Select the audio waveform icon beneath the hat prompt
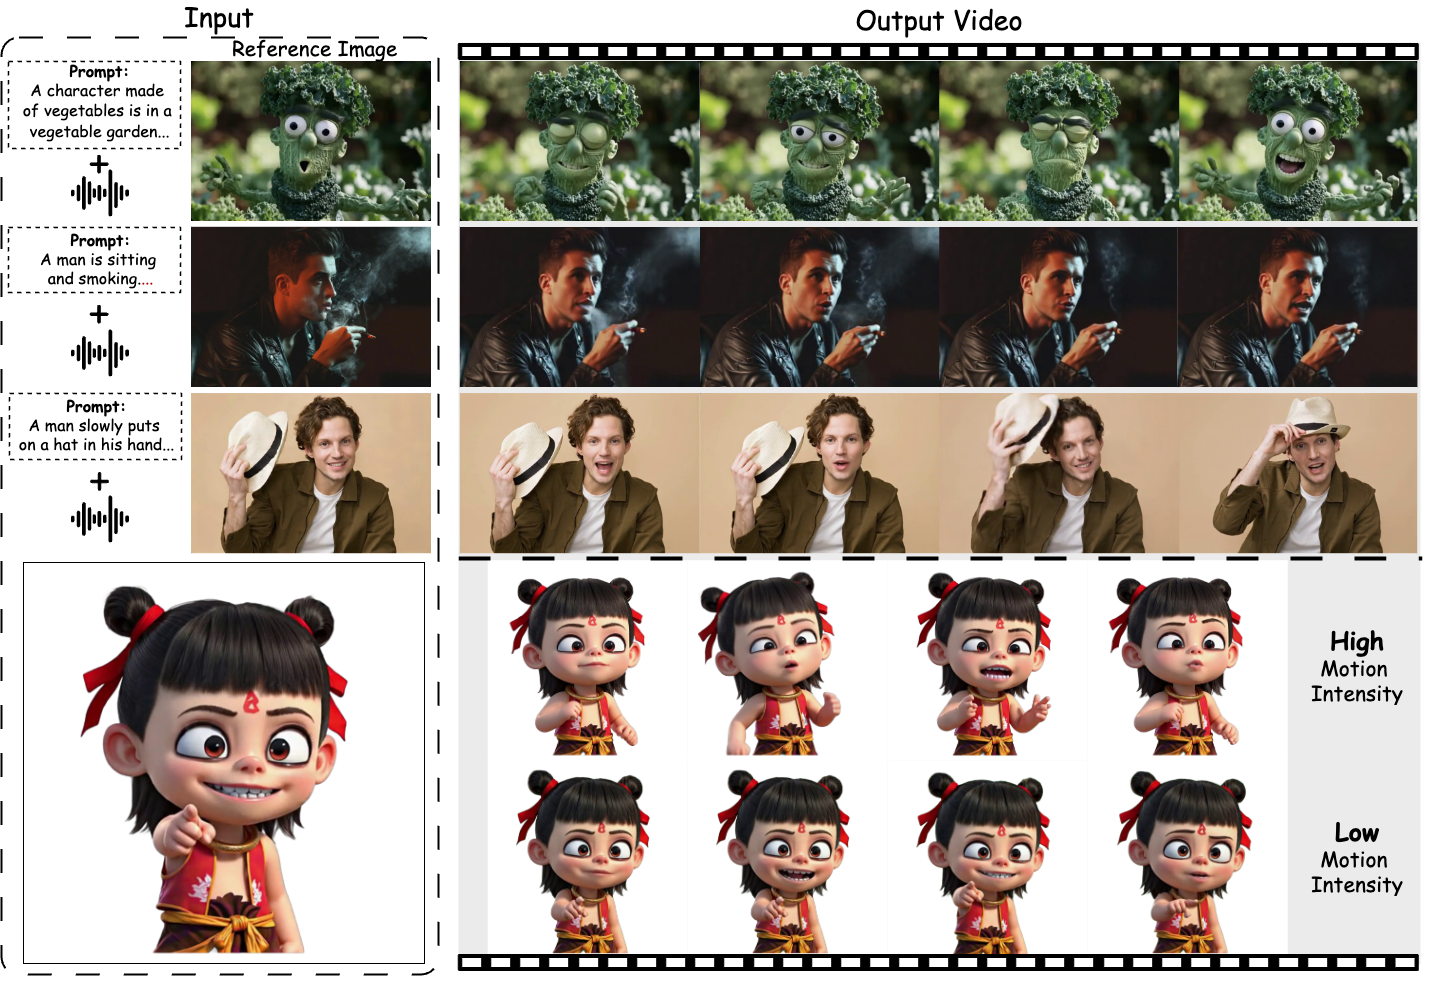This screenshot has width=1447, height=983. coord(99,519)
